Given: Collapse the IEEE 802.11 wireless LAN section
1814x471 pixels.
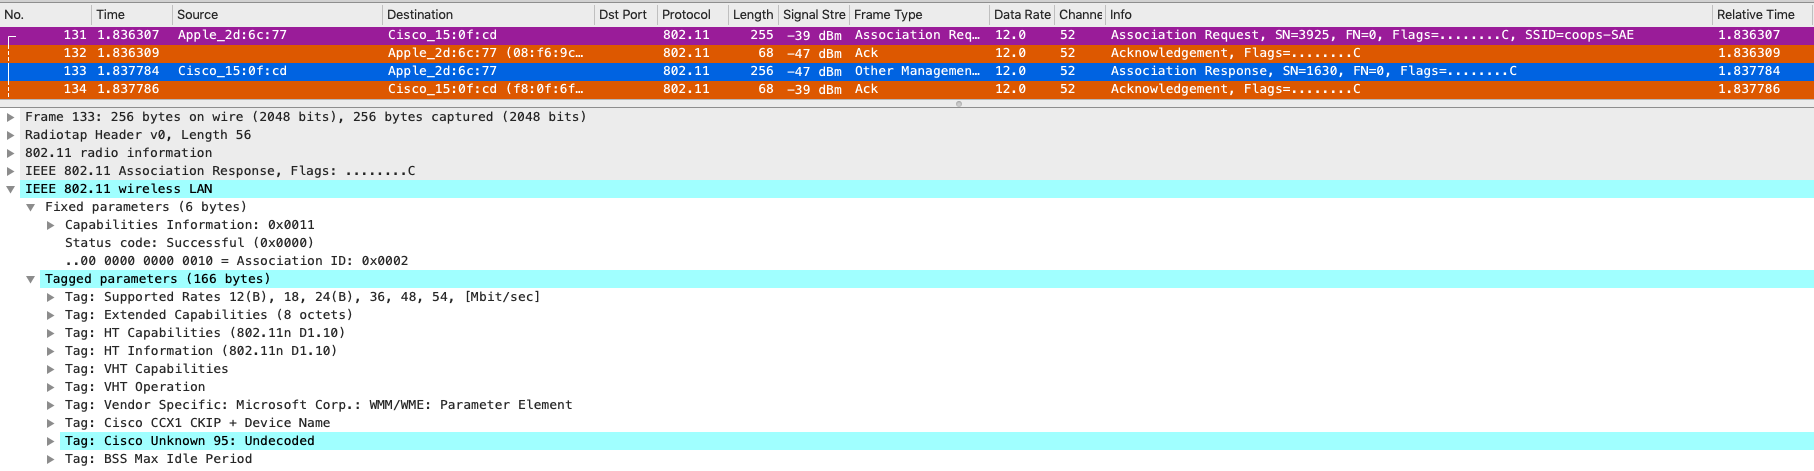Looking at the screenshot, I should pos(11,189).
